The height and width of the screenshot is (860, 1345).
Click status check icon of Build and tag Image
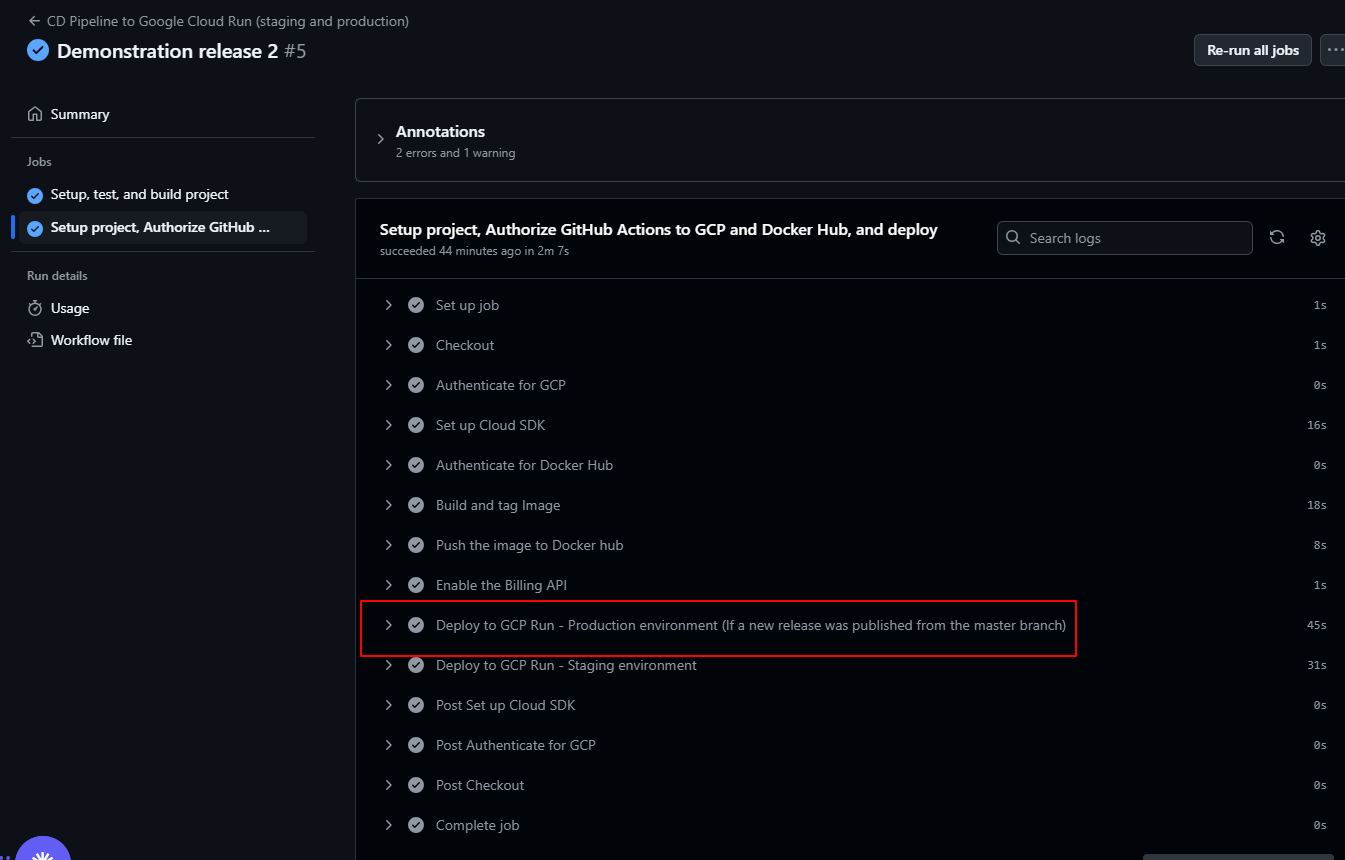tap(416, 505)
